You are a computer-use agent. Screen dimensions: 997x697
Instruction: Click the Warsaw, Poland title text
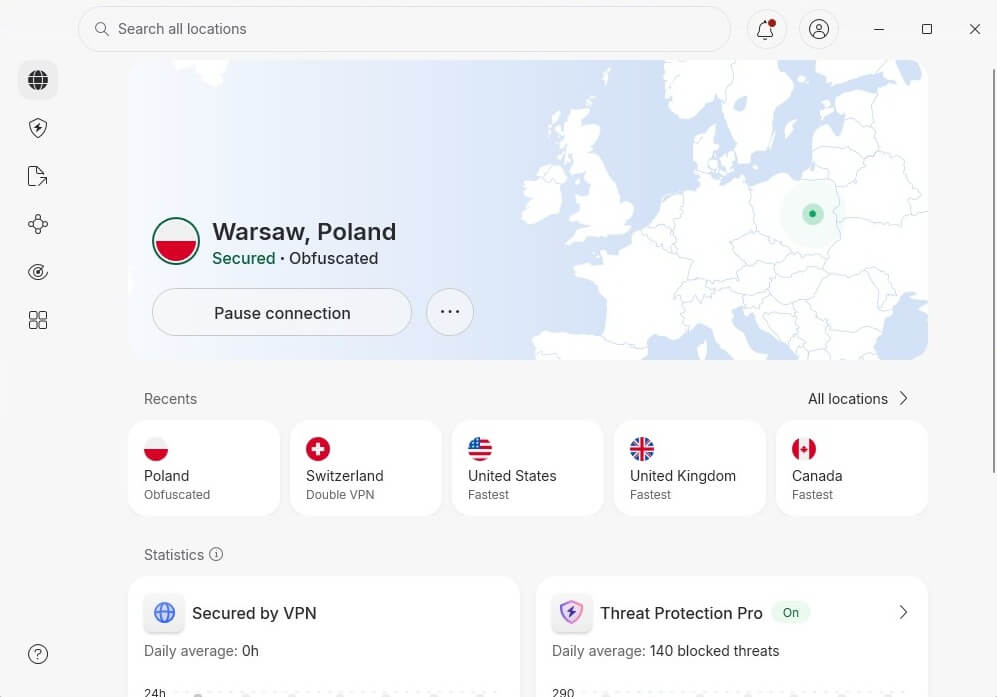(304, 232)
